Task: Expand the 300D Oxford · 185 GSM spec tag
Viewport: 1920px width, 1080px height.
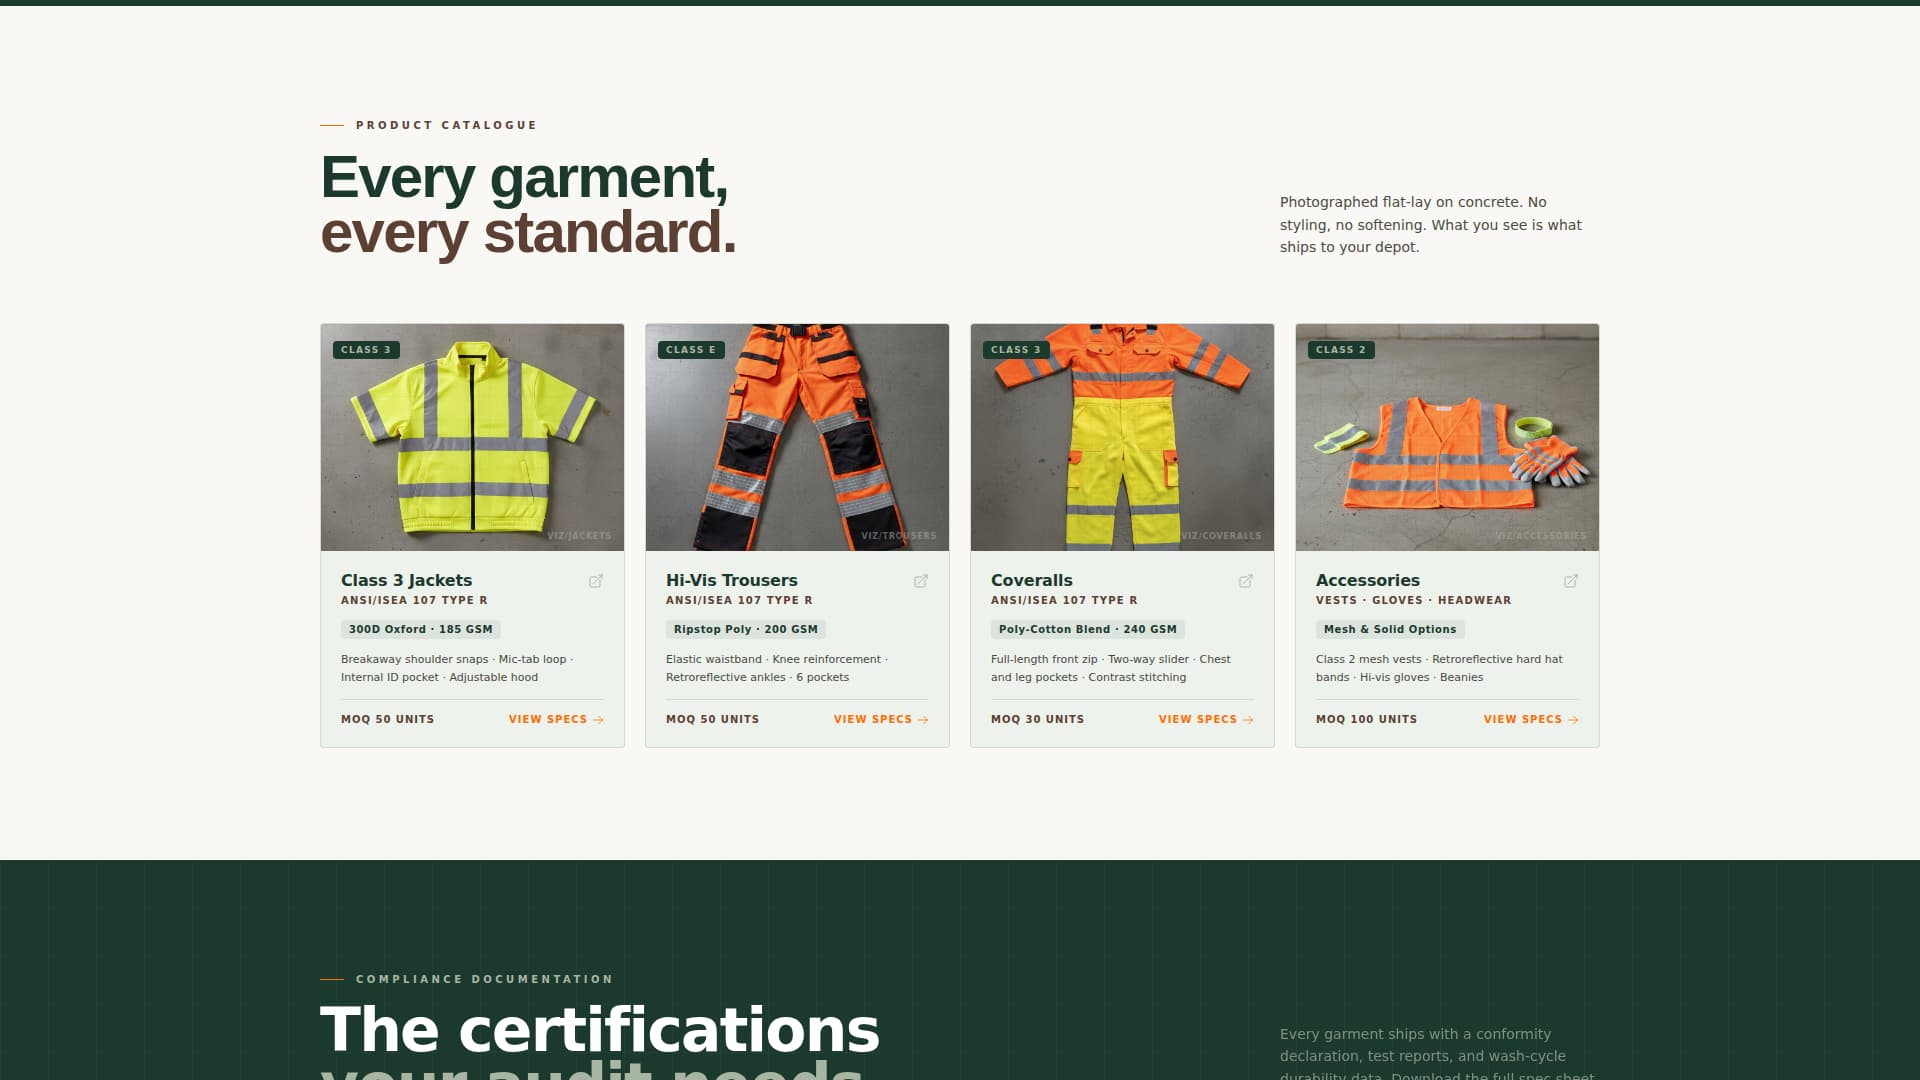Action: [420, 629]
